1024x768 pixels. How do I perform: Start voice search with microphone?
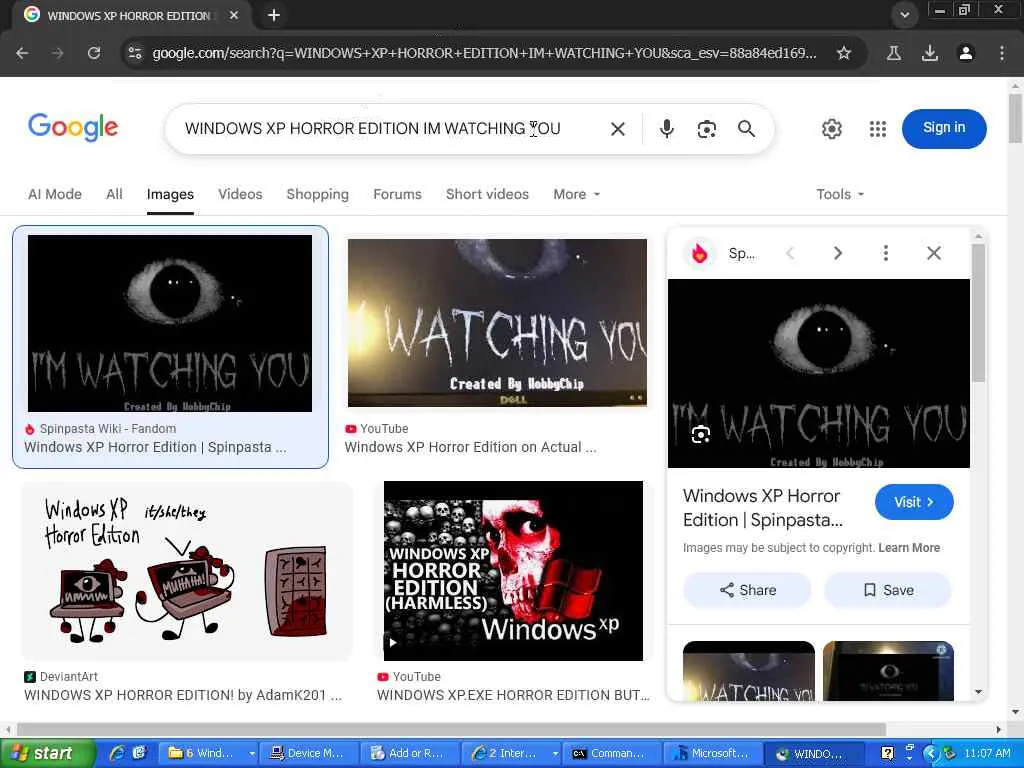pos(666,129)
